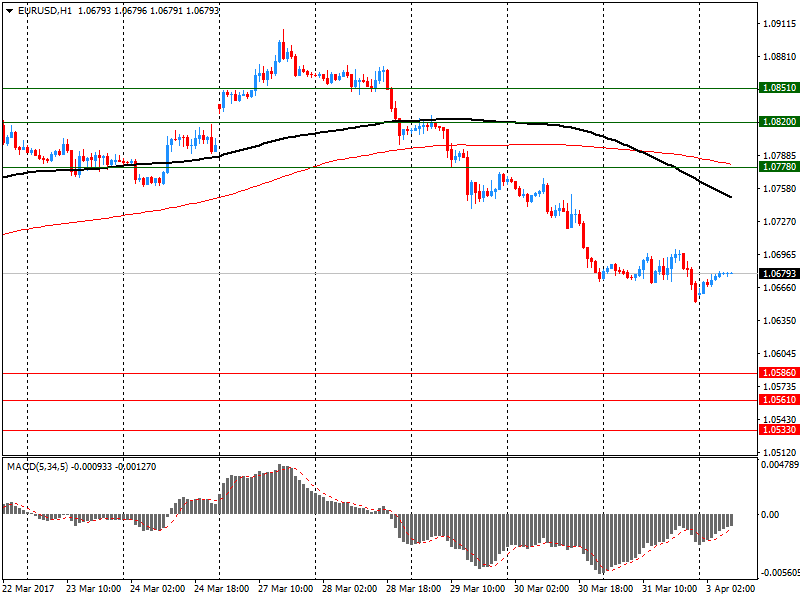This screenshot has height=600, width=800.
Task: Click the MACD zero level 0.00 label
Action: (x=770, y=514)
